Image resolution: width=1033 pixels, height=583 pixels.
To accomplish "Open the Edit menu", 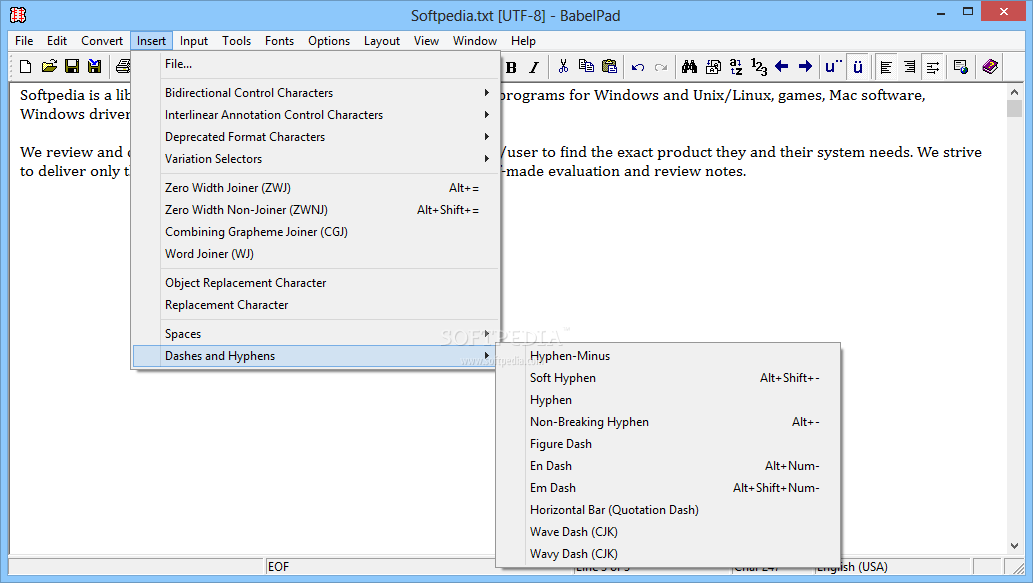I will (x=57, y=41).
